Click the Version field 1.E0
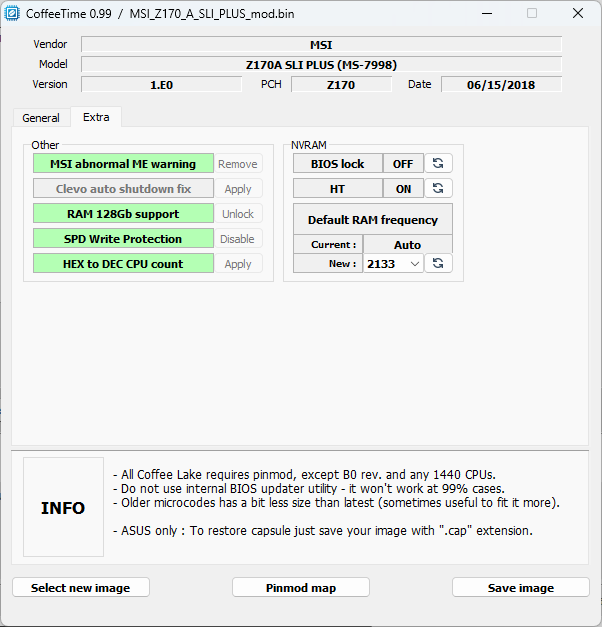 [162, 84]
